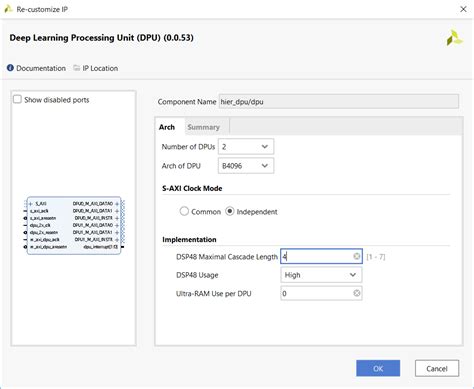Image resolution: width=474 pixels, height=389 pixels.
Task: Click the OK button
Action: pyautogui.click(x=378, y=368)
